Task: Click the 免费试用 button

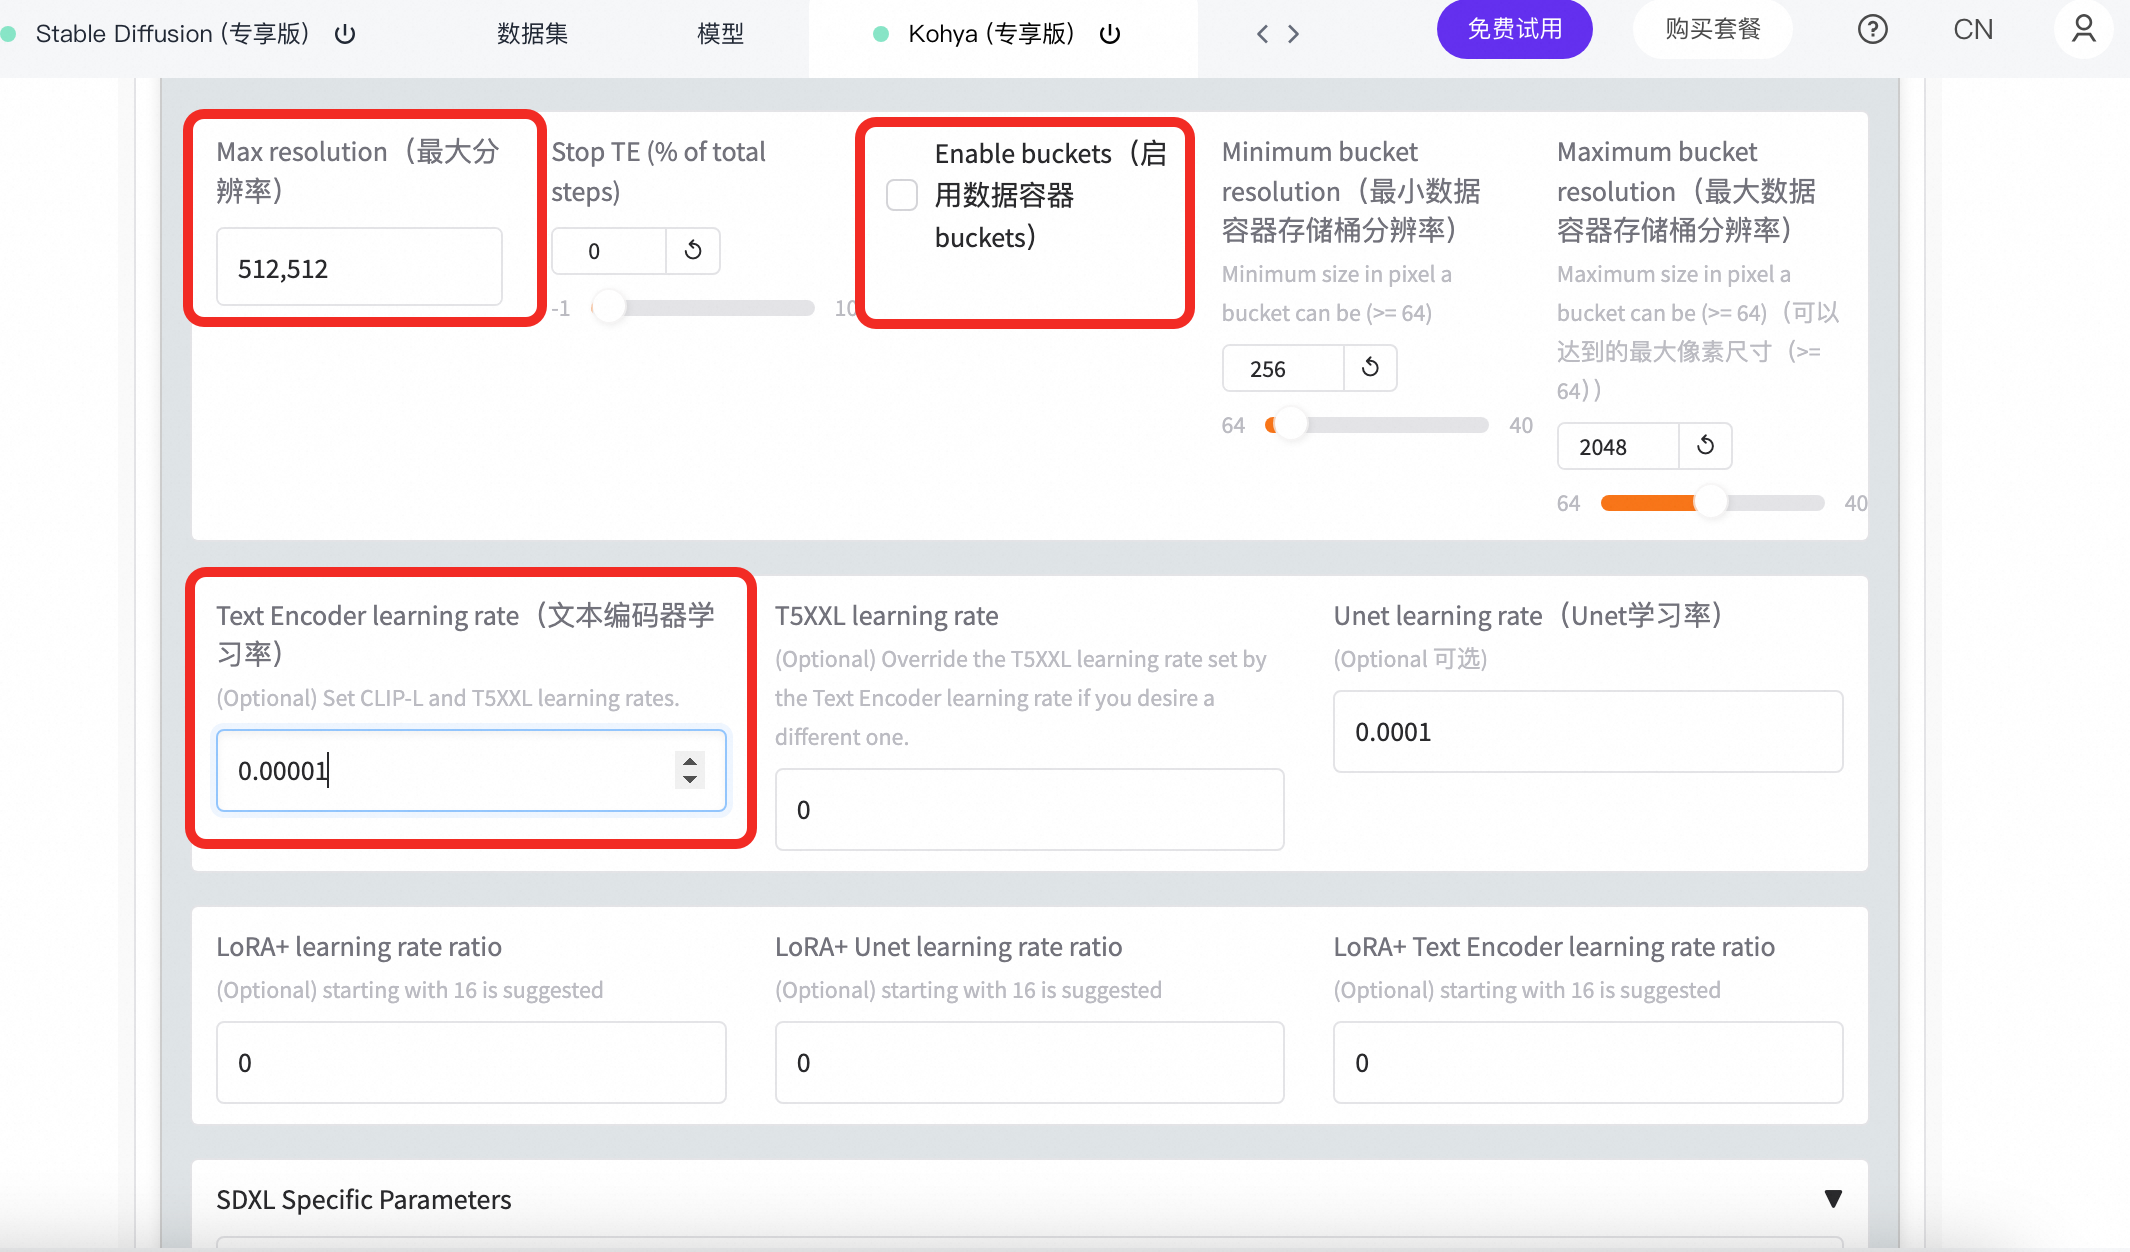Action: (x=1514, y=29)
